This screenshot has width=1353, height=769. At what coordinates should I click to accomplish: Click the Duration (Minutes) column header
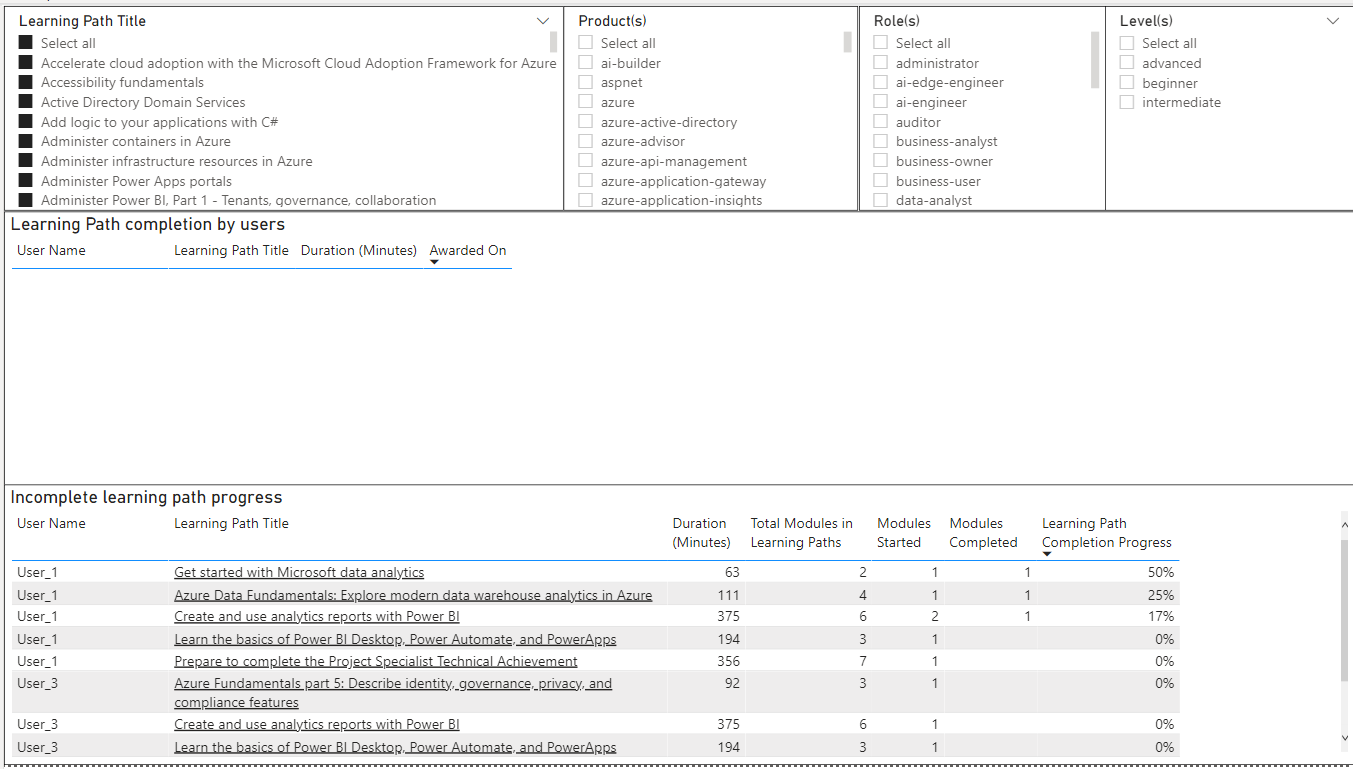(700, 532)
